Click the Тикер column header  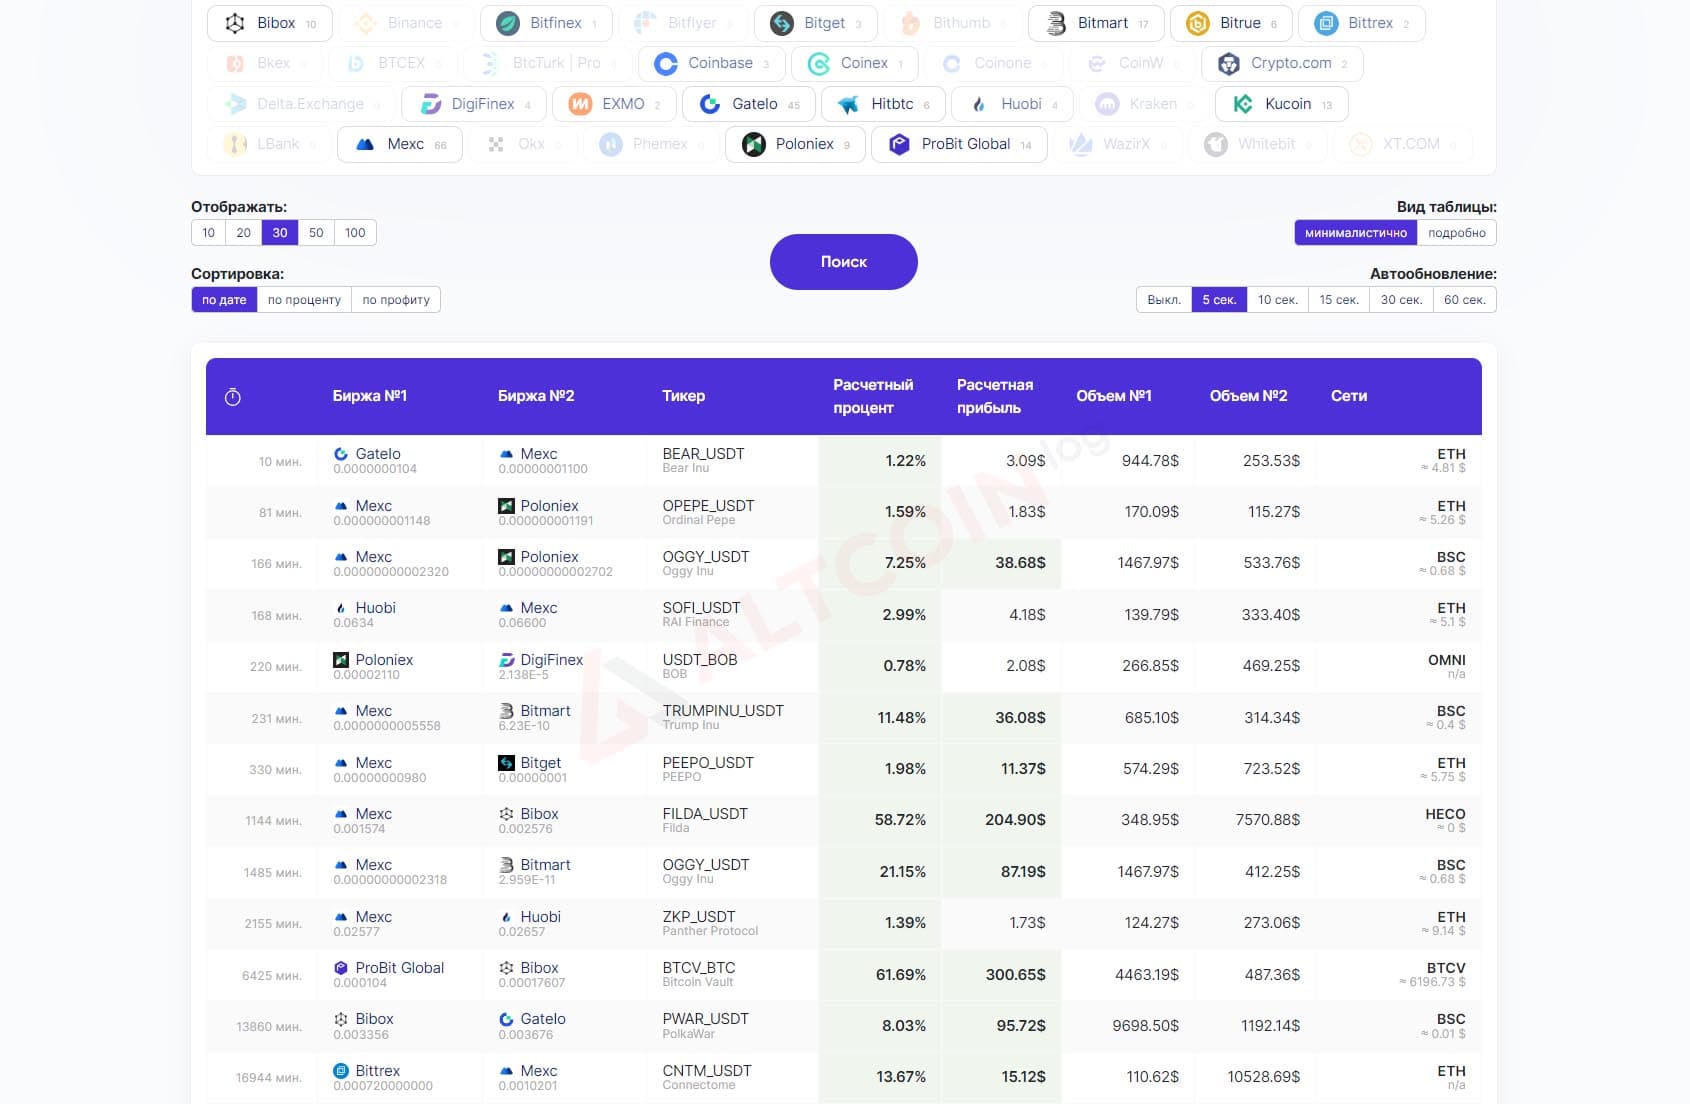[684, 396]
